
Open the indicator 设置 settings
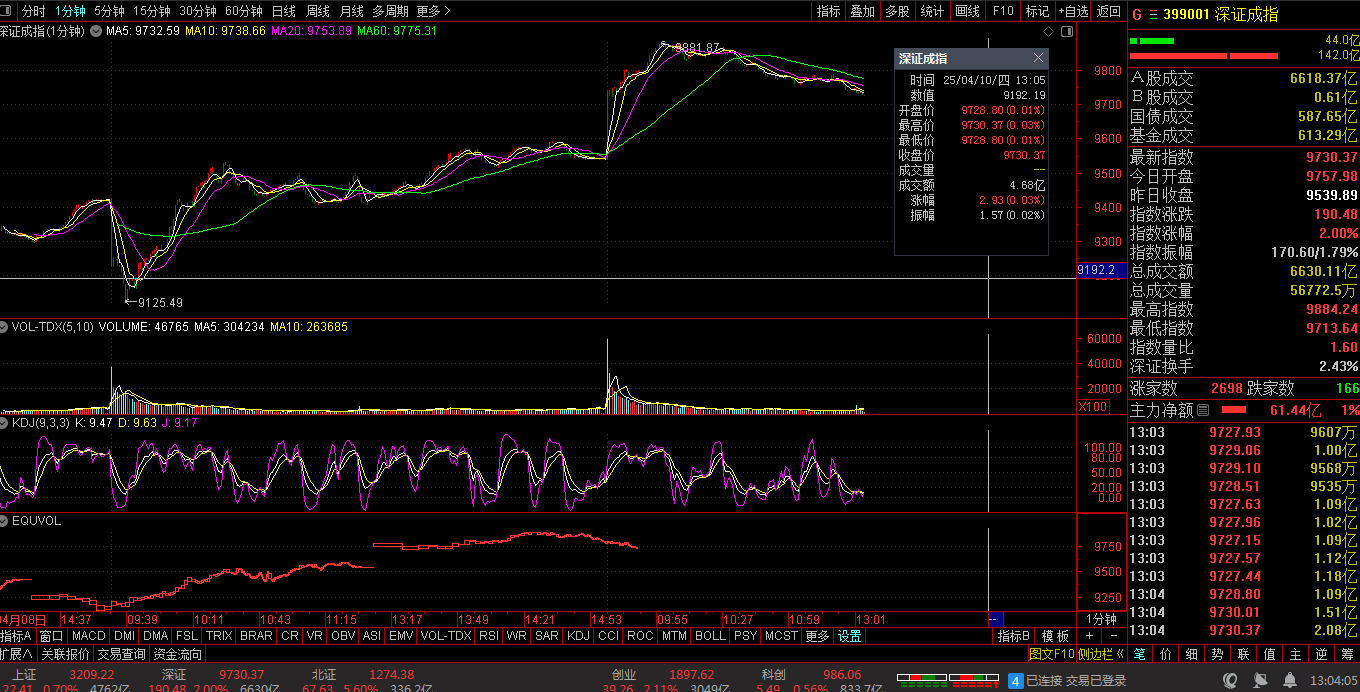[x=849, y=636]
